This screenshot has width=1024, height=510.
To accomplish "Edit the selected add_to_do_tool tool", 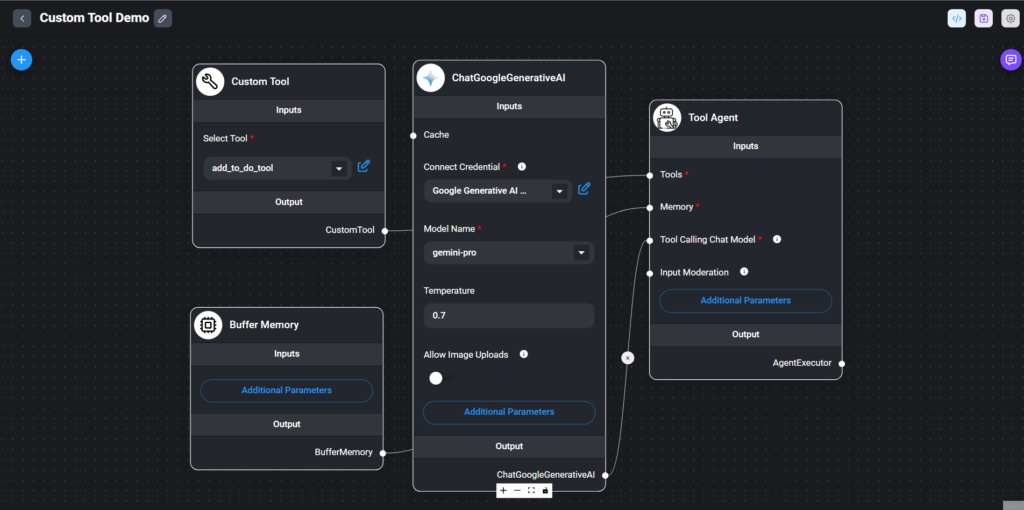I will (x=364, y=166).
